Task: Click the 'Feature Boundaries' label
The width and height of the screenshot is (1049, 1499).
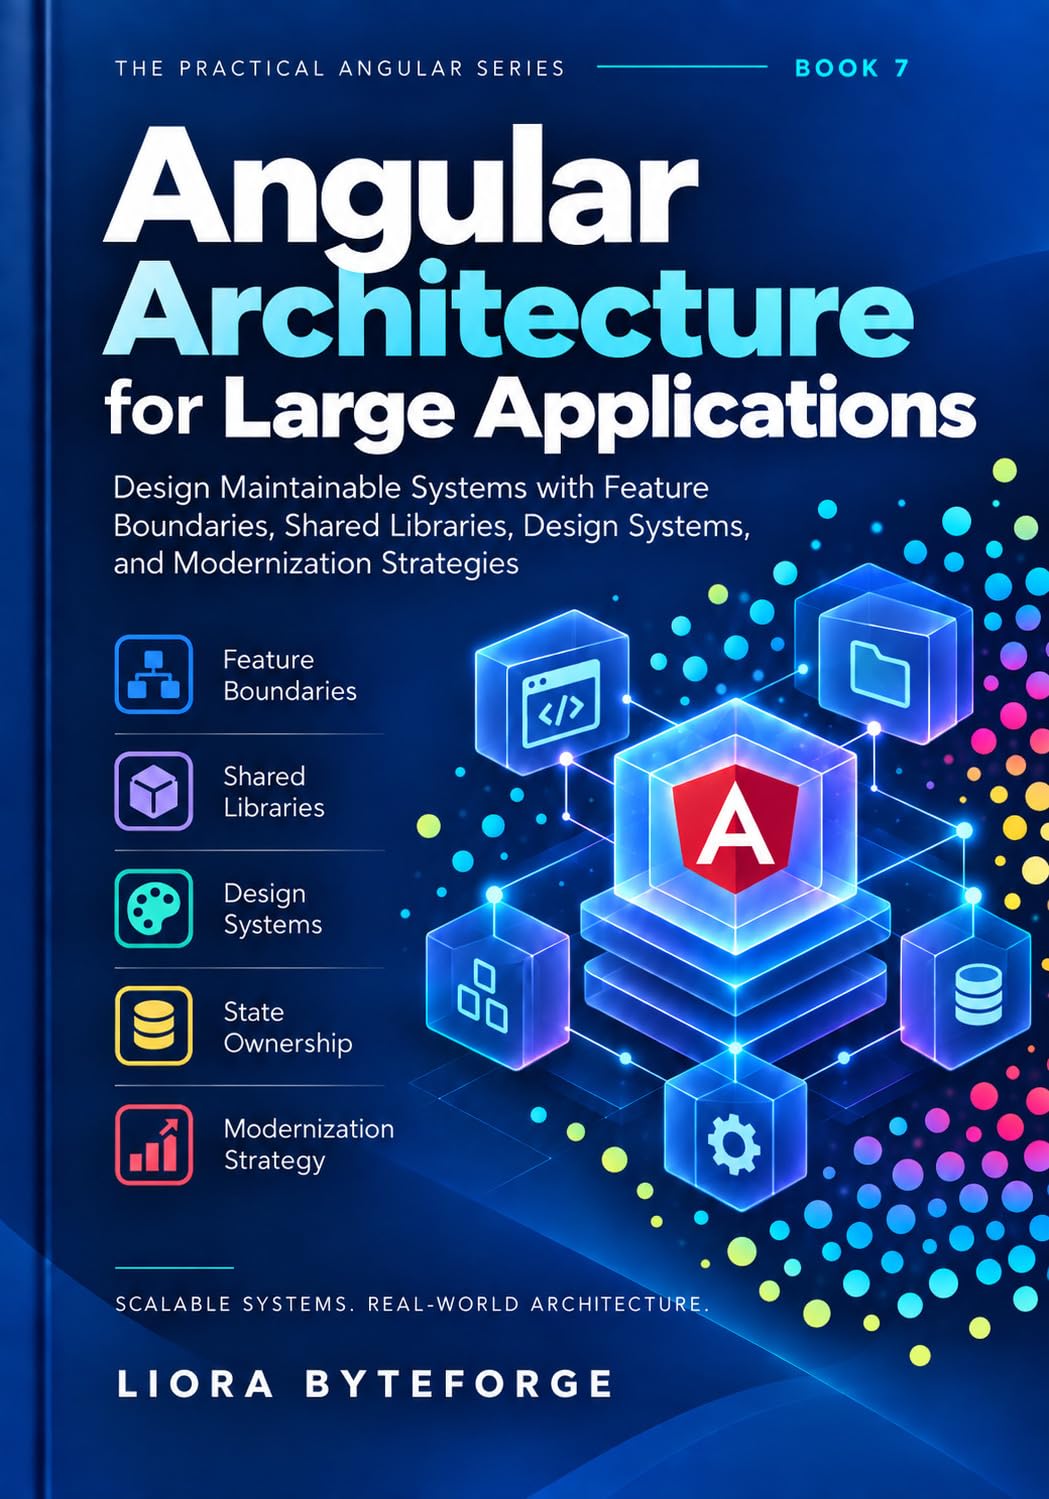Action: click(x=290, y=675)
